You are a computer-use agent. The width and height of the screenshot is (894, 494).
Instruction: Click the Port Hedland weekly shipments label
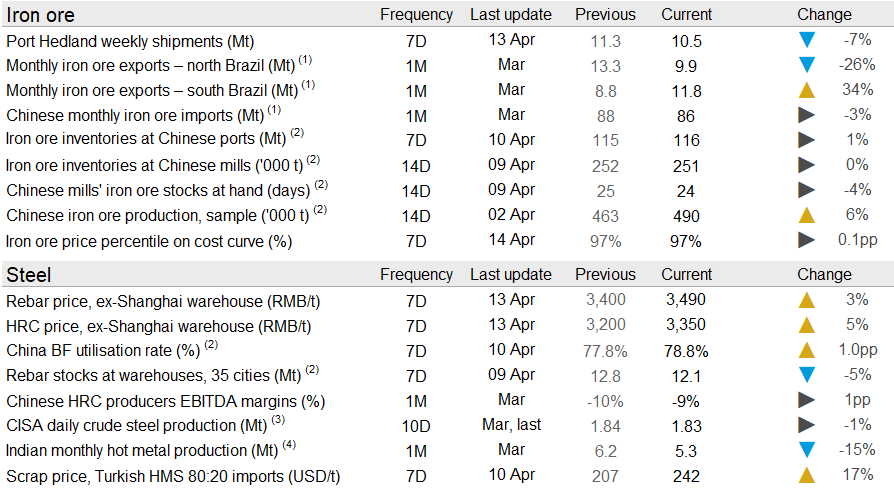[130, 41]
